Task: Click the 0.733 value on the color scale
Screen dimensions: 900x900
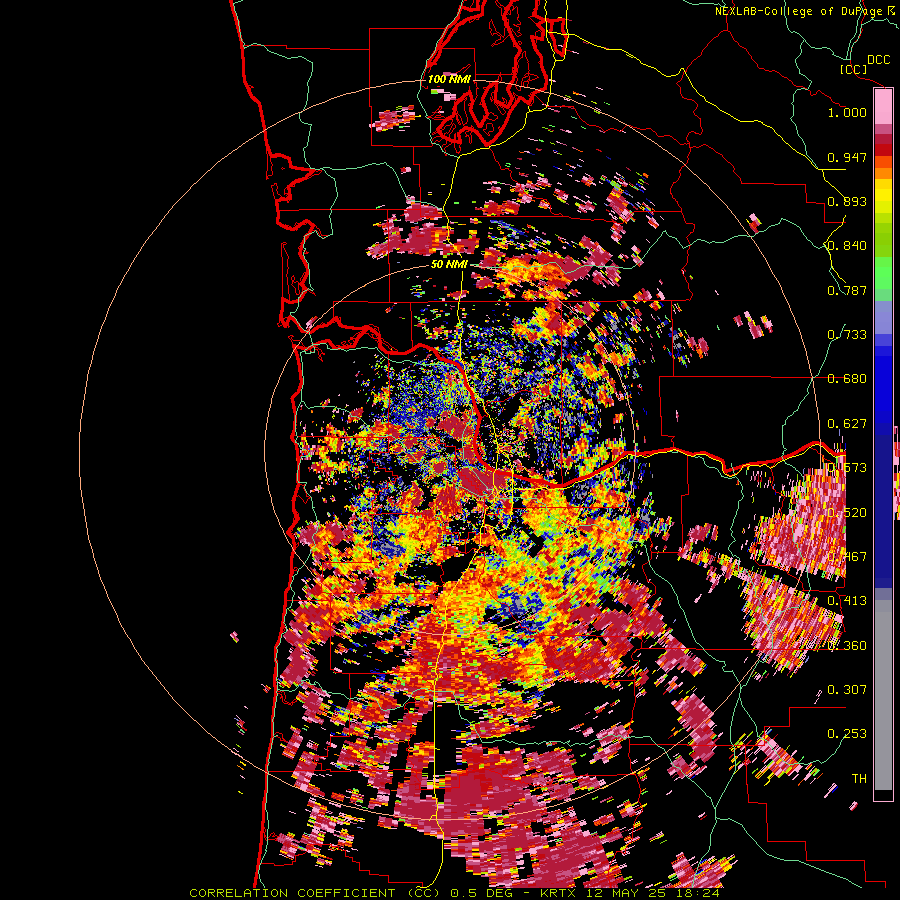Action: tap(847, 335)
